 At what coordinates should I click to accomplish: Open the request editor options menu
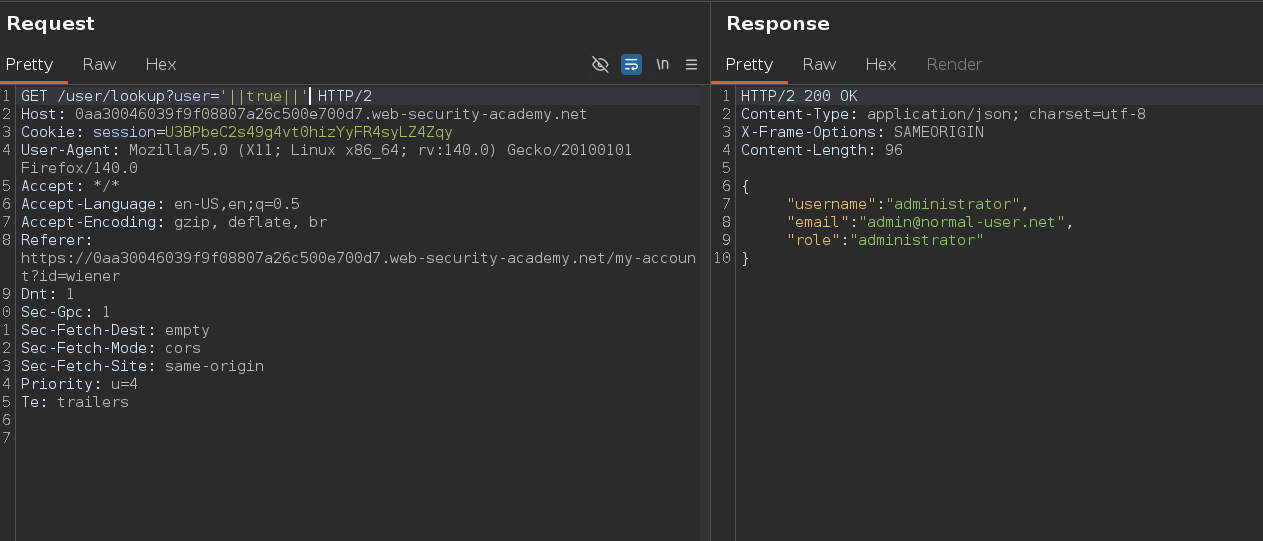coord(691,64)
